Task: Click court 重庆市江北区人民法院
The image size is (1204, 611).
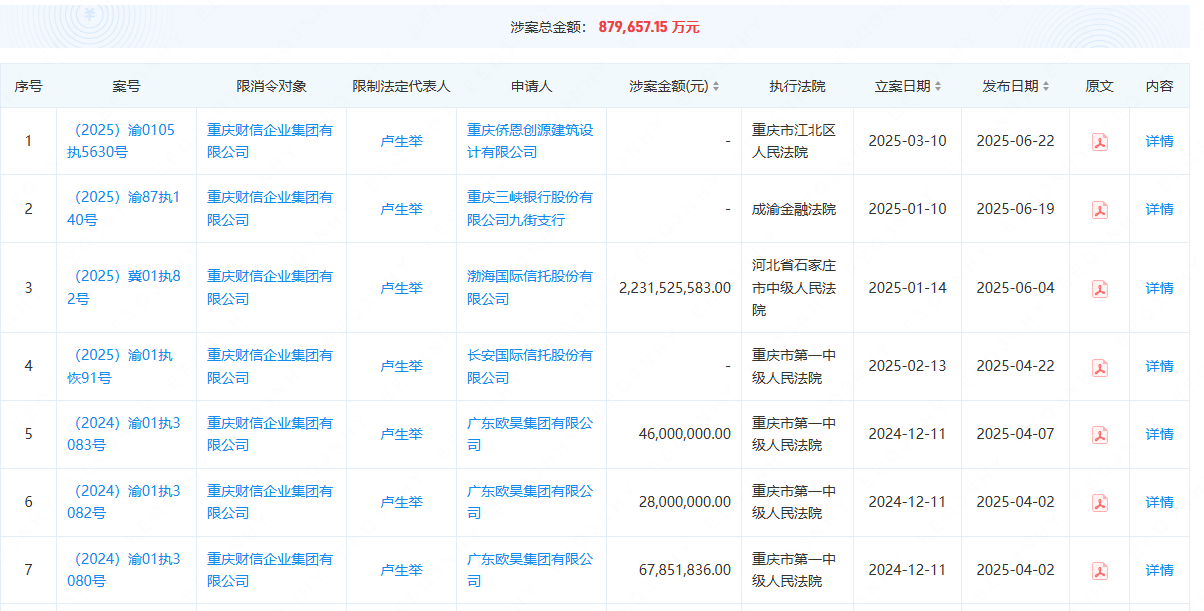Action: 794,141
